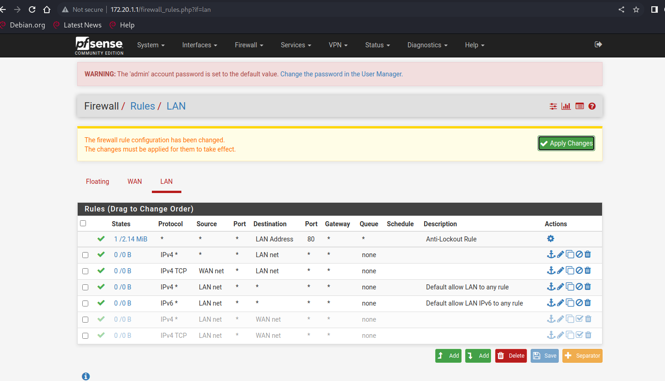Image resolution: width=665 pixels, height=381 pixels.
Task: Check the box for the WAN net to LAN net rule
Action: click(x=85, y=271)
